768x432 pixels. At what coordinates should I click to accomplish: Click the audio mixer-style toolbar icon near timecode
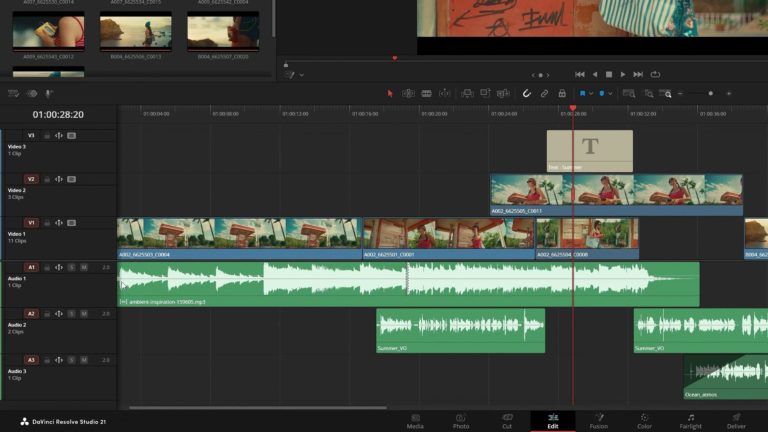(32, 94)
